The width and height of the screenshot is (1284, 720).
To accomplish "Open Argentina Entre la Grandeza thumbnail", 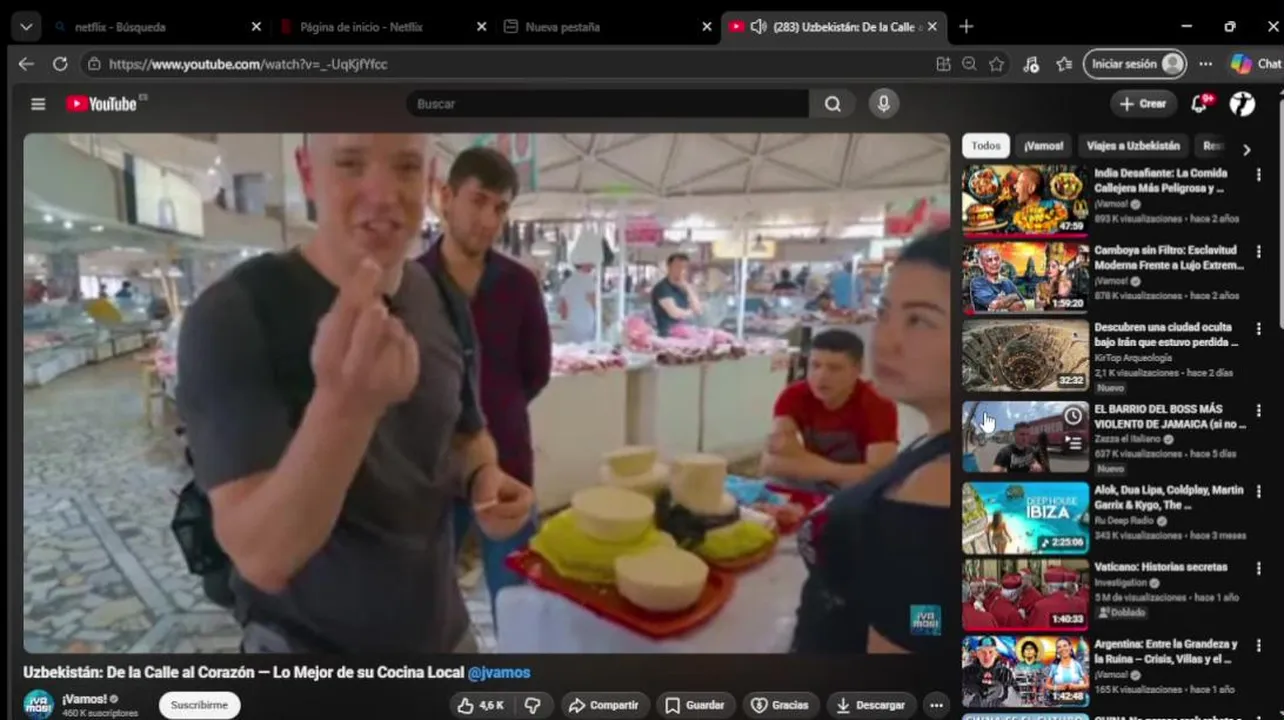I will (x=1025, y=672).
